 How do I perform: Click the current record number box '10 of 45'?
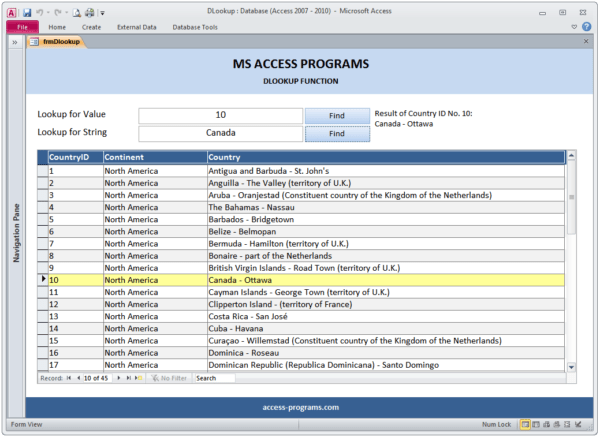tap(98, 378)
